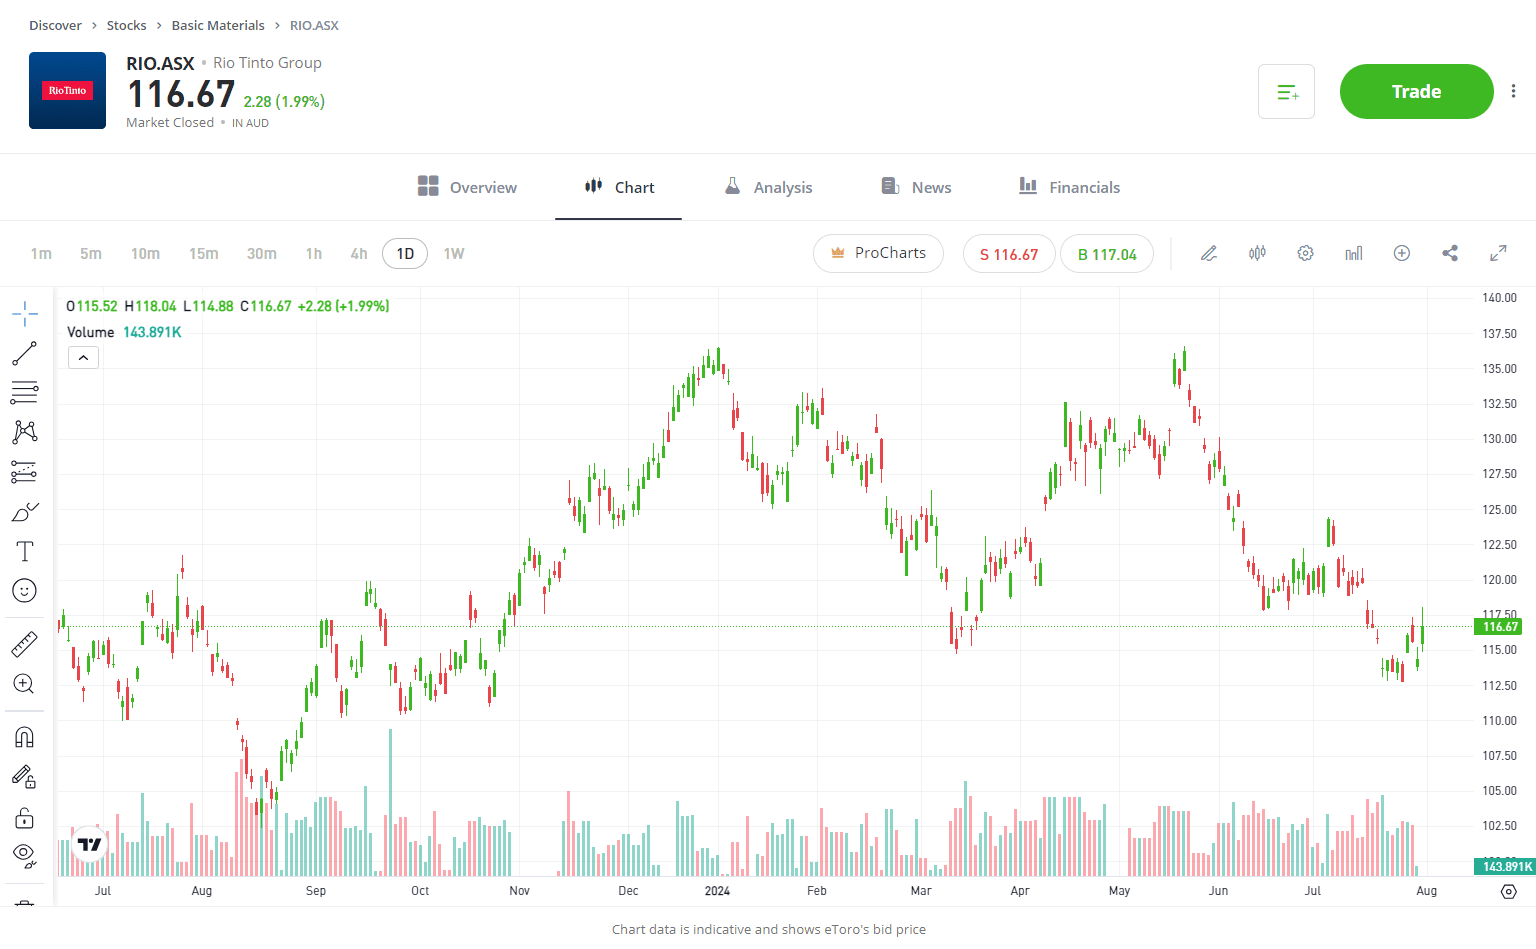Viewport: 1536px width, 949px height.
Task: Open the Fibonacci retracement tools
Action: coord(25,392)
